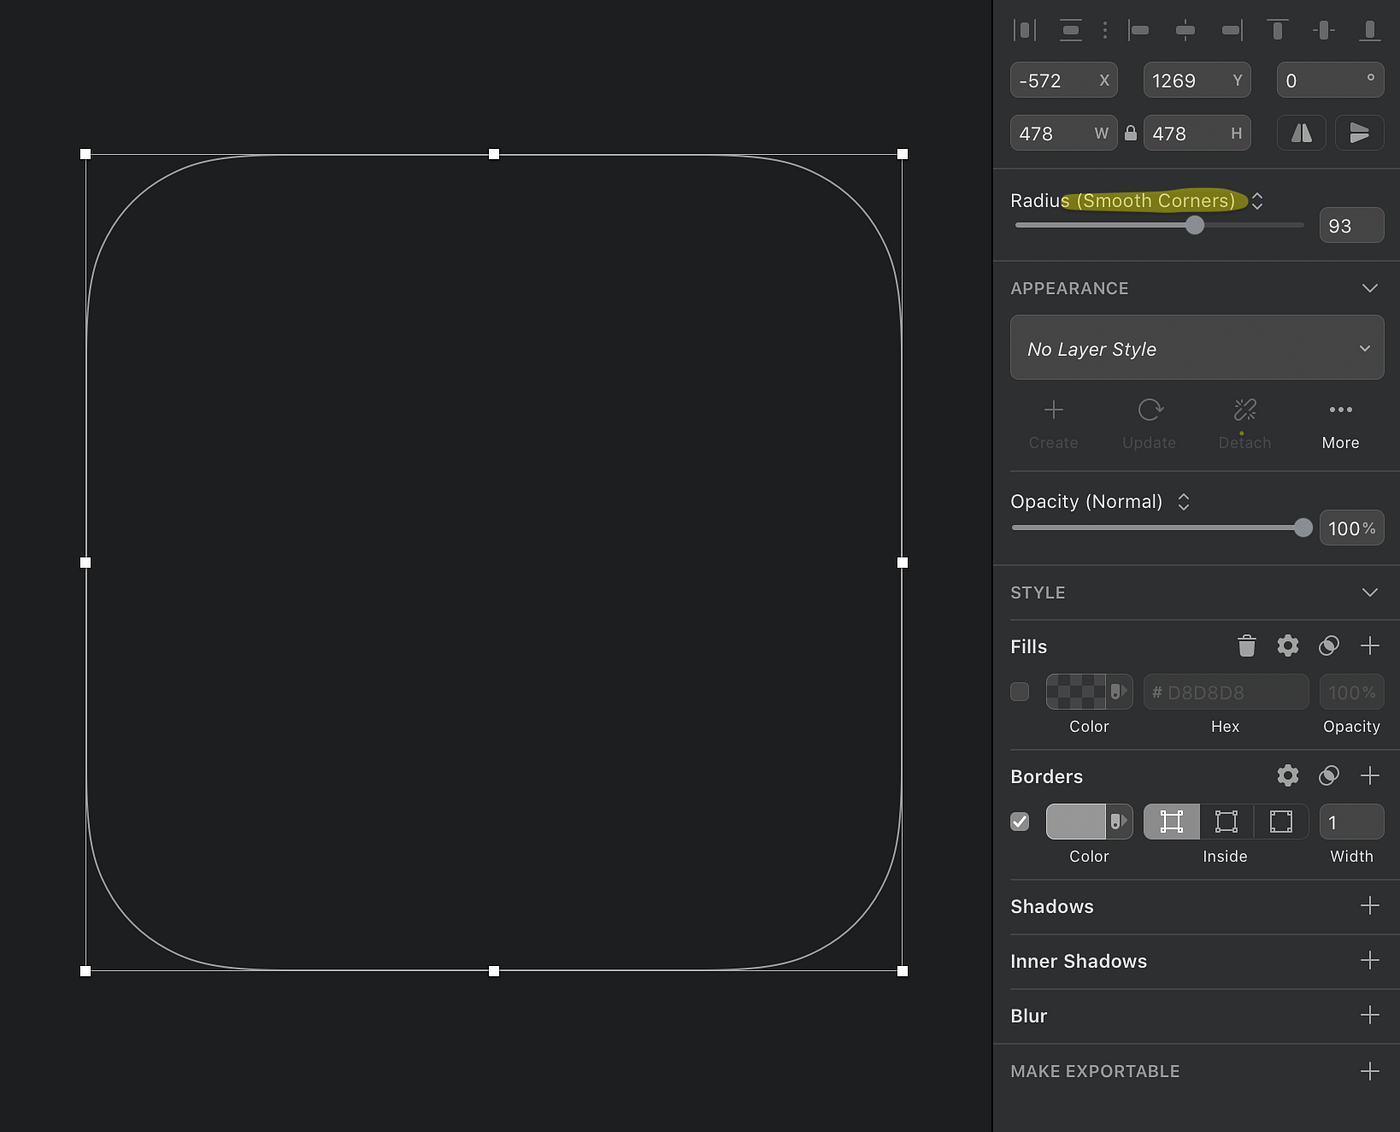Click the Inner Shadows section label
Image resolution: width=1400 pixels, height=1132 pixels.
pos(1079,962)
